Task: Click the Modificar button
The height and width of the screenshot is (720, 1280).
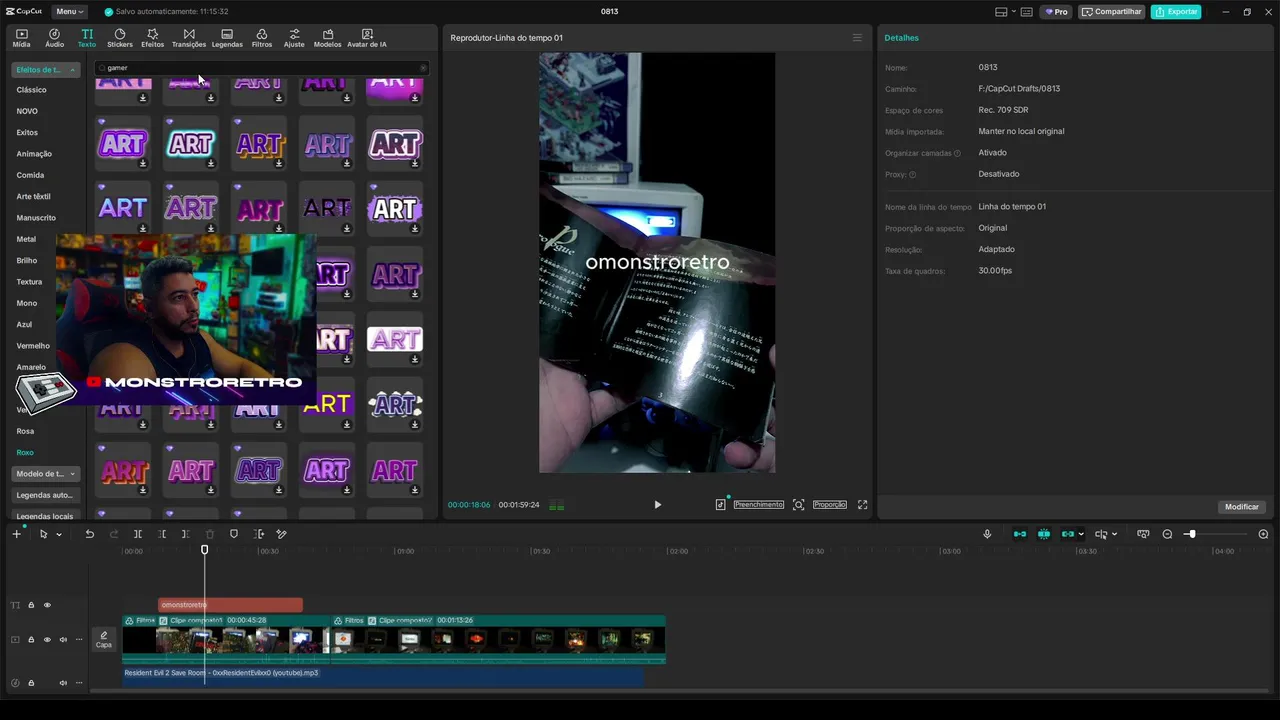Action: [1242, 507]
